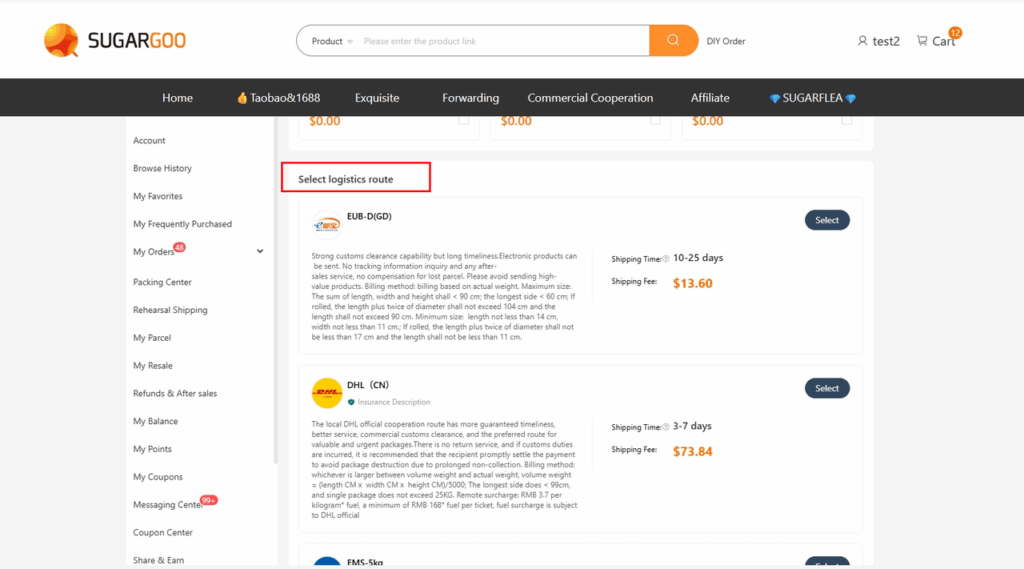This screenshot has height=569, width=1024.
Task: Click the Shipping Time info icon for DHL
Action: click(x=665, y=427)
